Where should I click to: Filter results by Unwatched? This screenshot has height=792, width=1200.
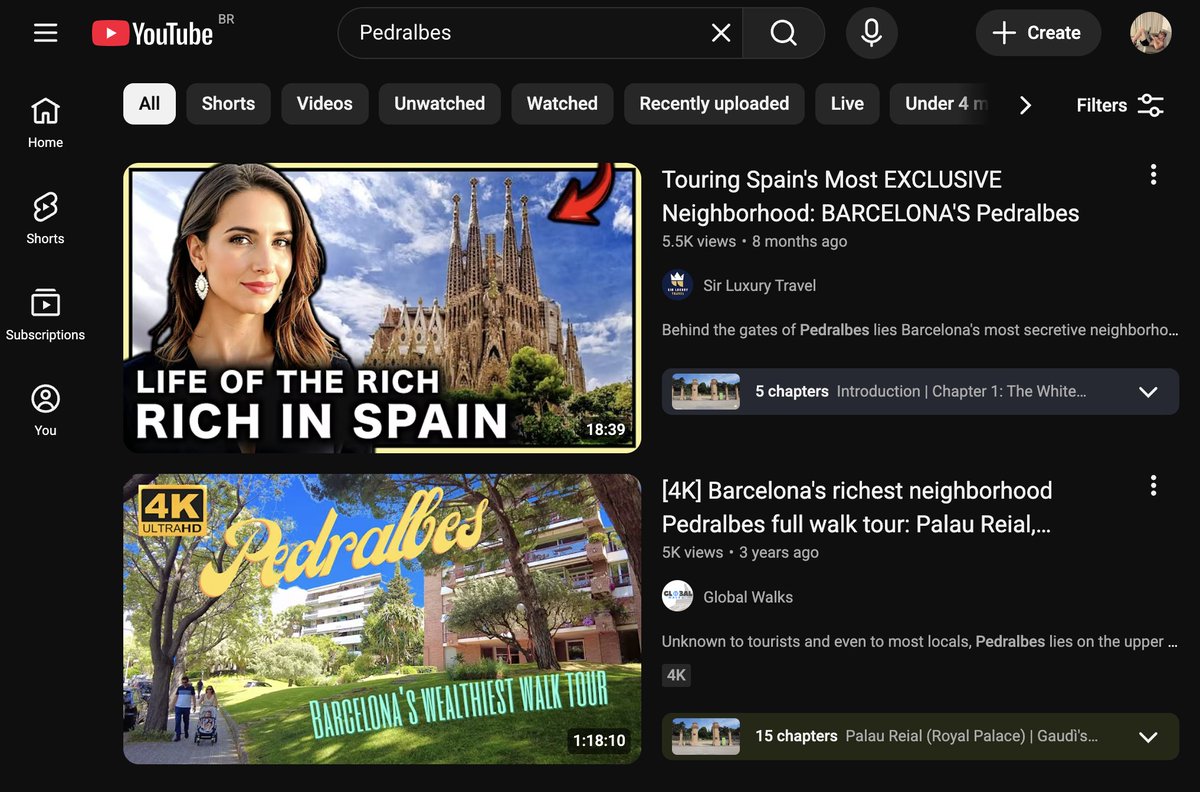[439, 104]
